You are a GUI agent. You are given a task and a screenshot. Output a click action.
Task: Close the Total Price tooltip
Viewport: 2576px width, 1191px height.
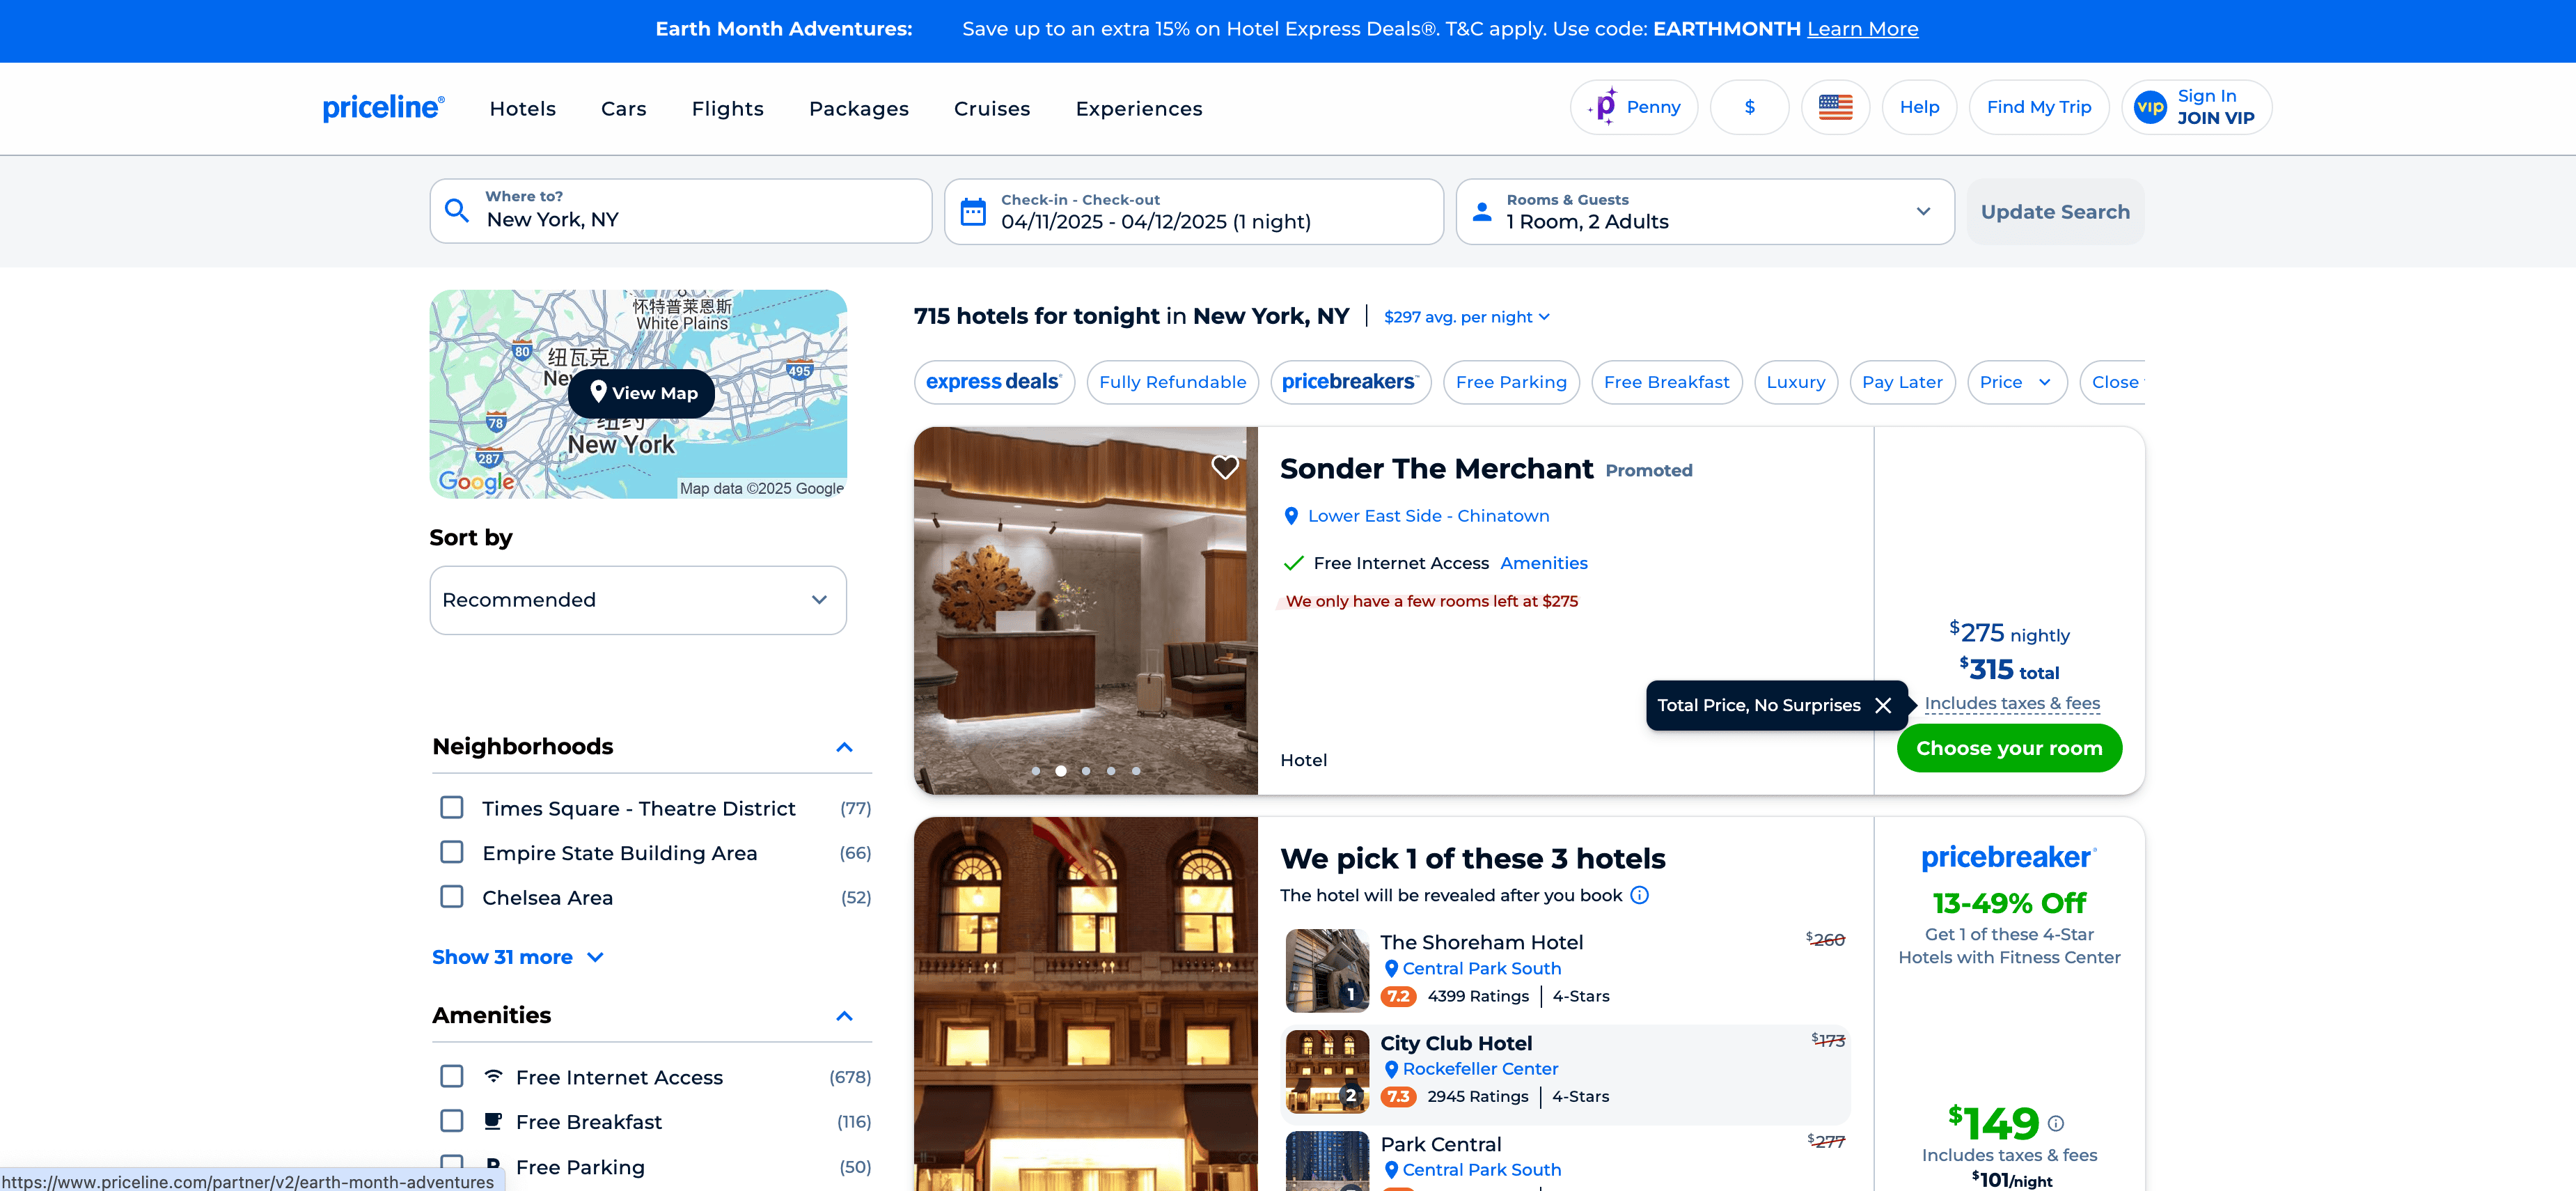1883,705
